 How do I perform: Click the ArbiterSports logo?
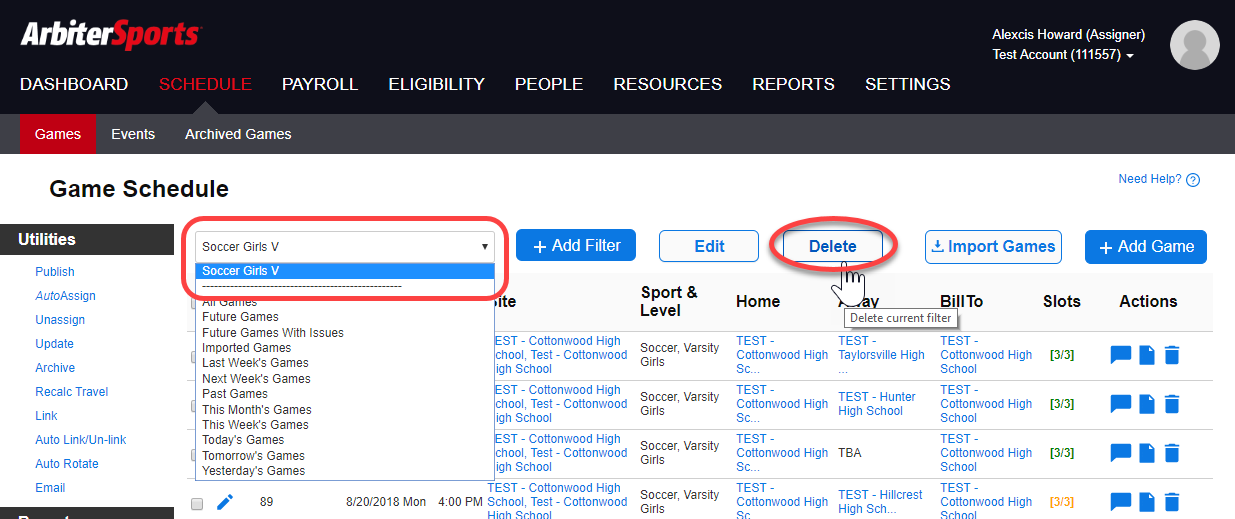(x=111, y=34)
